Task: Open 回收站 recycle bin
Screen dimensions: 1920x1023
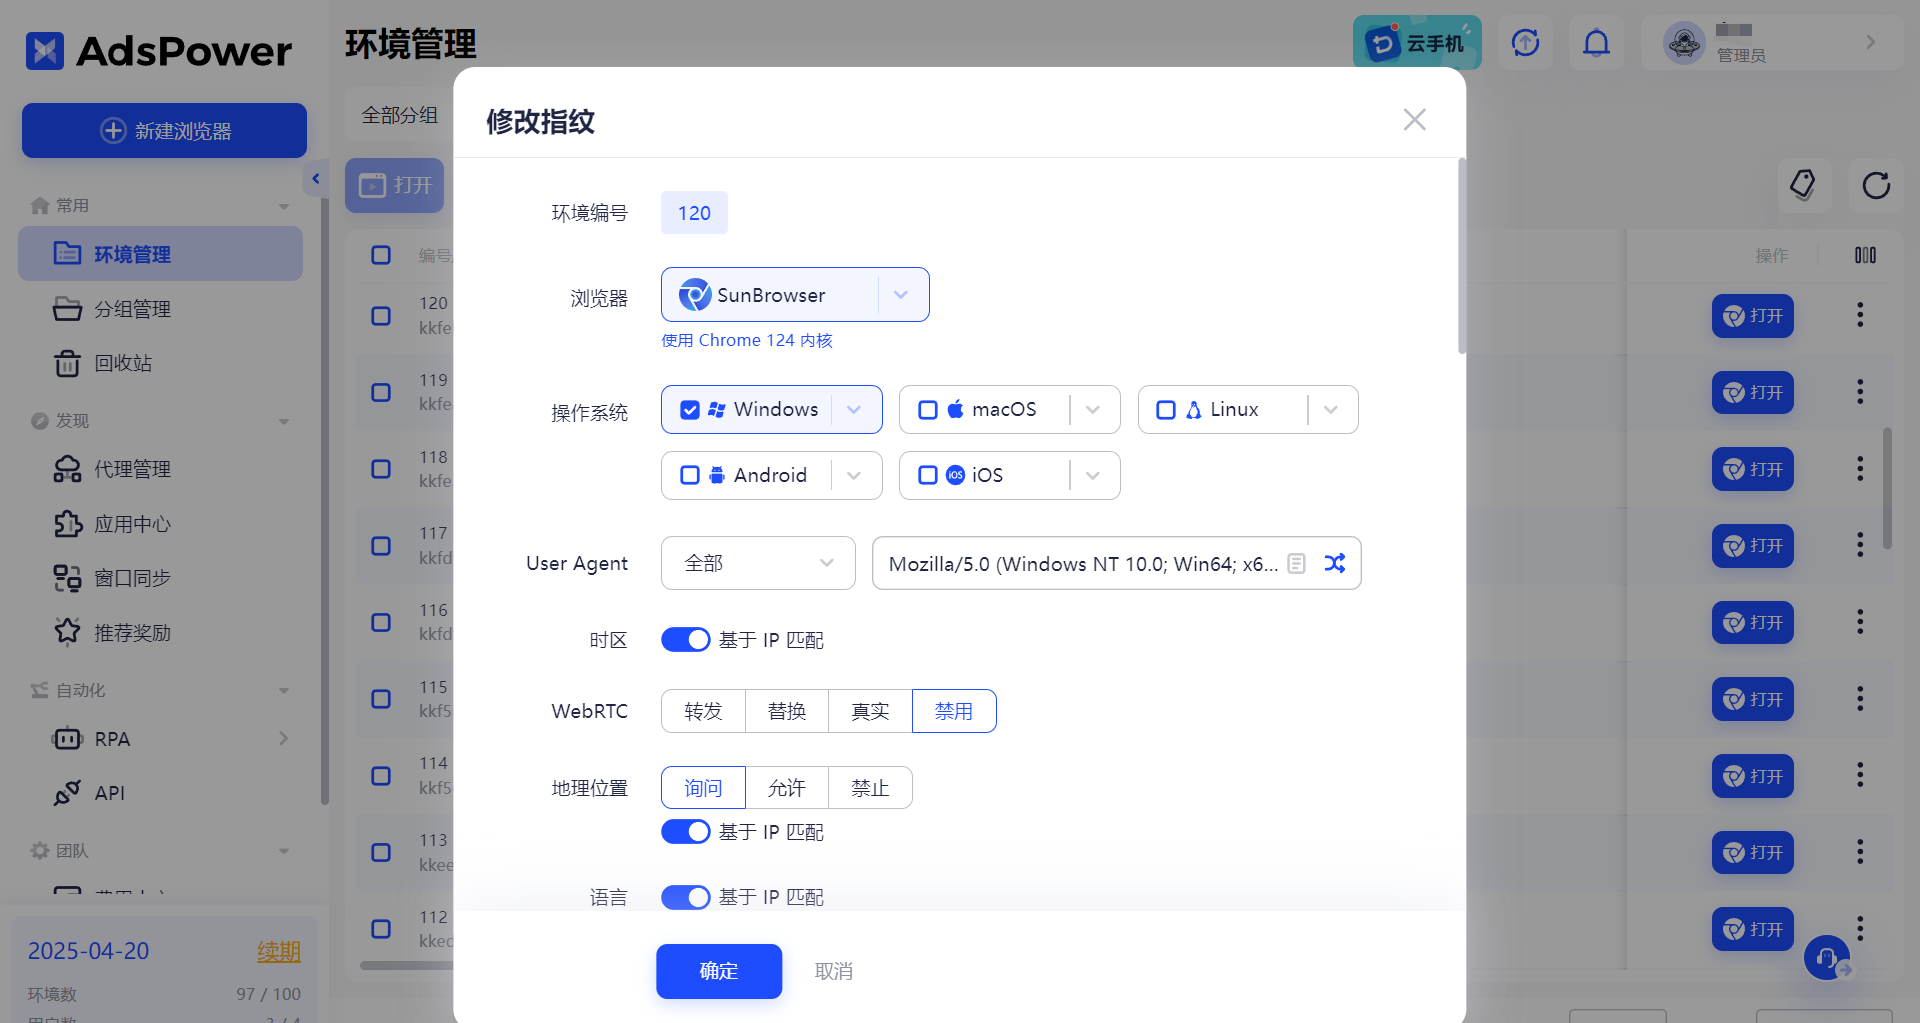Action: tap(160, 363)
